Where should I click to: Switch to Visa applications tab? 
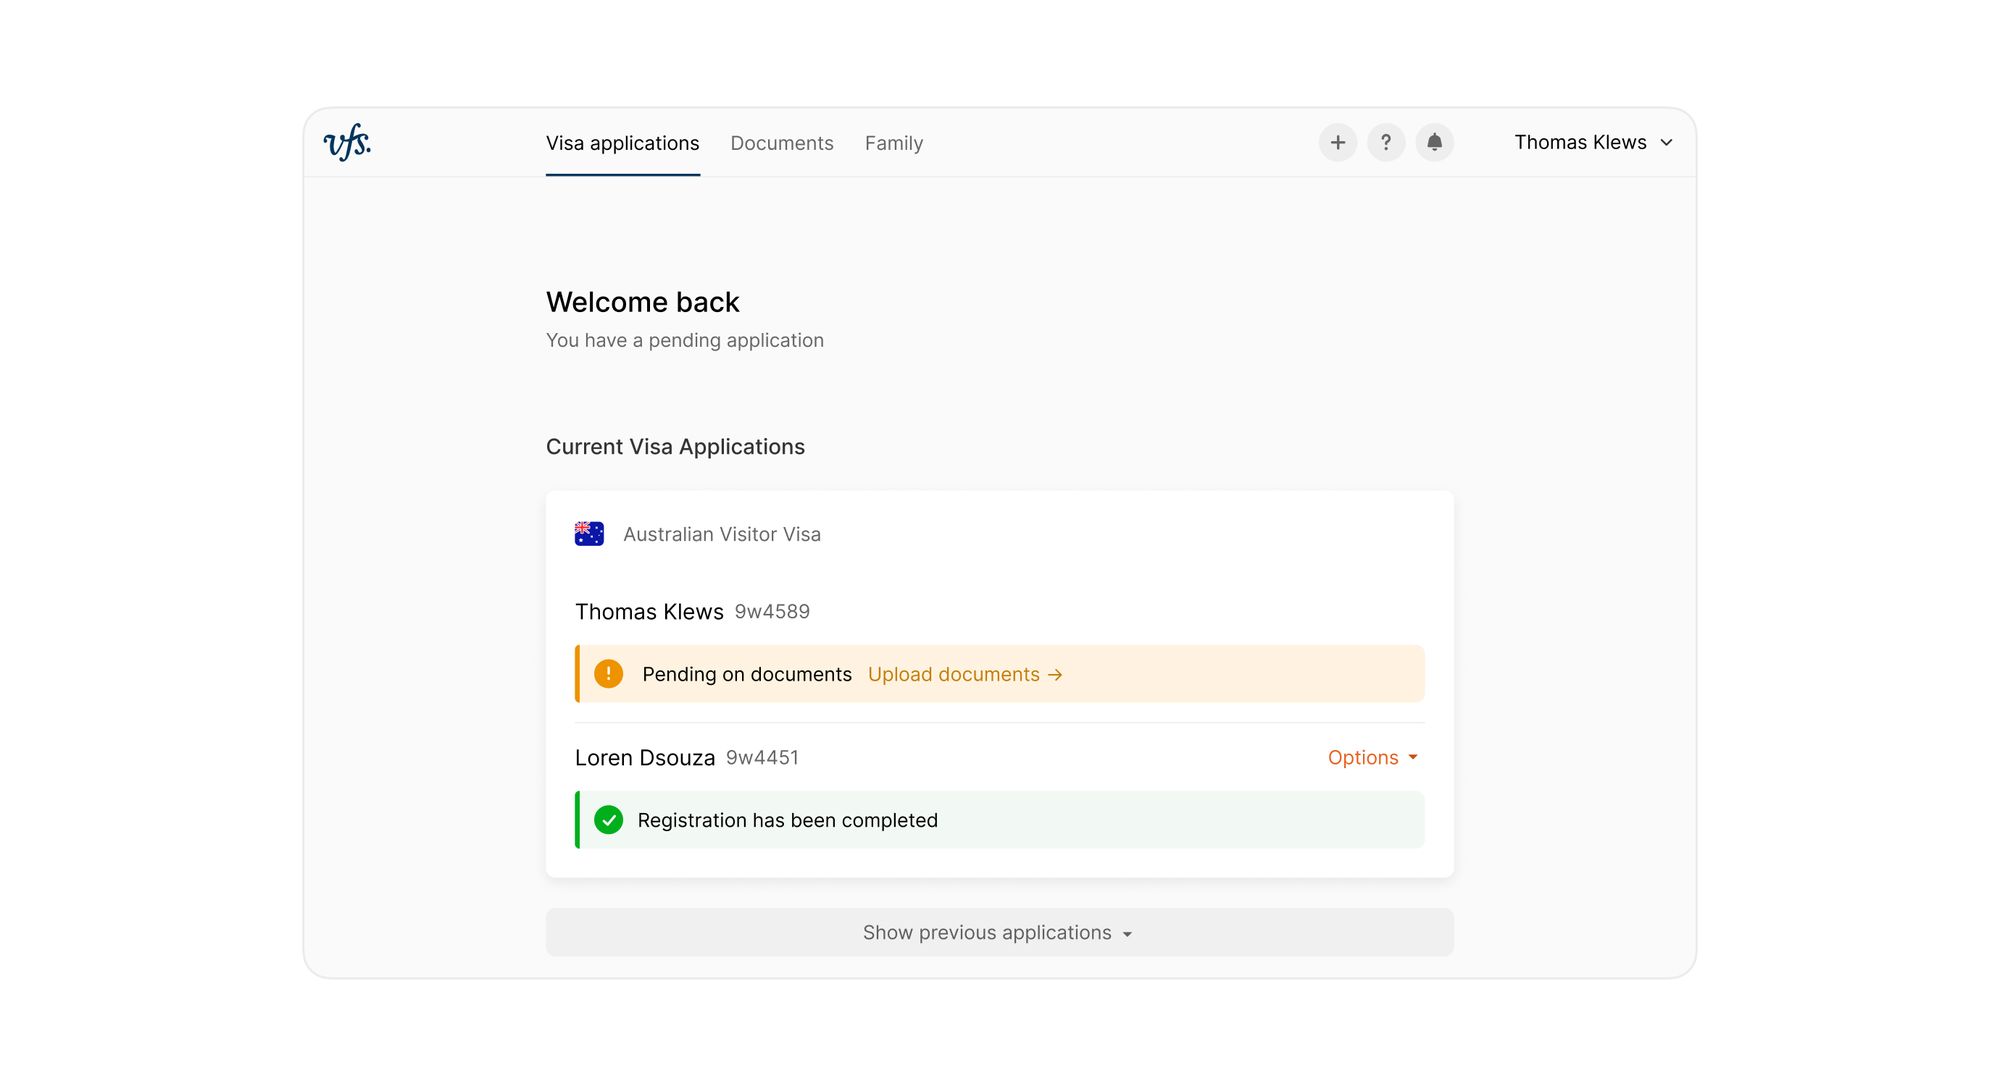tap(622, 143)
